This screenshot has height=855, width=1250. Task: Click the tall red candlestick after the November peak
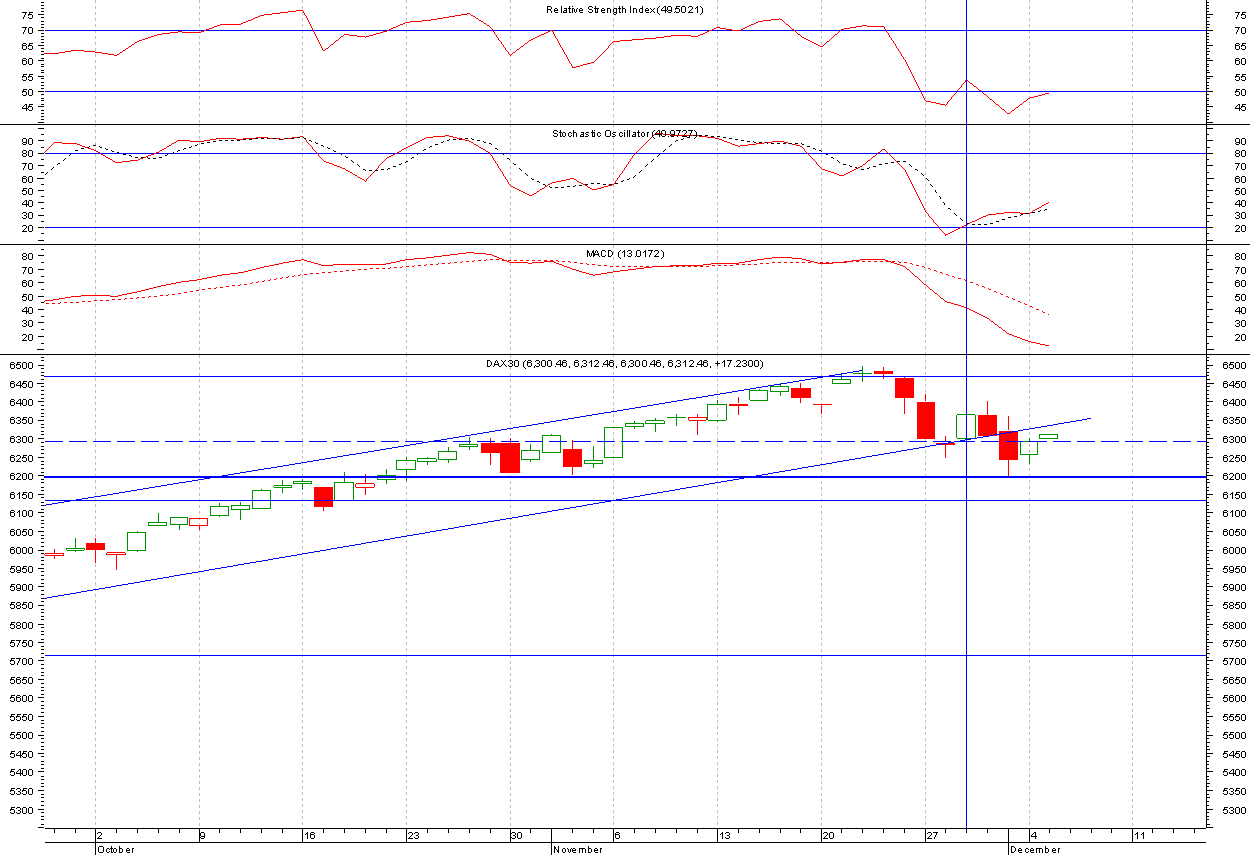905,390
